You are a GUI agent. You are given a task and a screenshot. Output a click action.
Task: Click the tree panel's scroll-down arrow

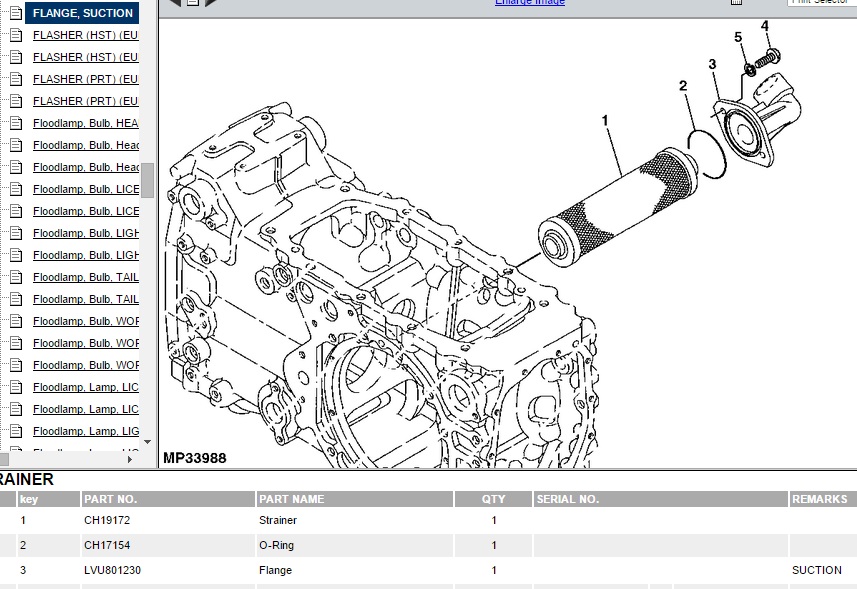pyautogui.click(x=148, y=441)
